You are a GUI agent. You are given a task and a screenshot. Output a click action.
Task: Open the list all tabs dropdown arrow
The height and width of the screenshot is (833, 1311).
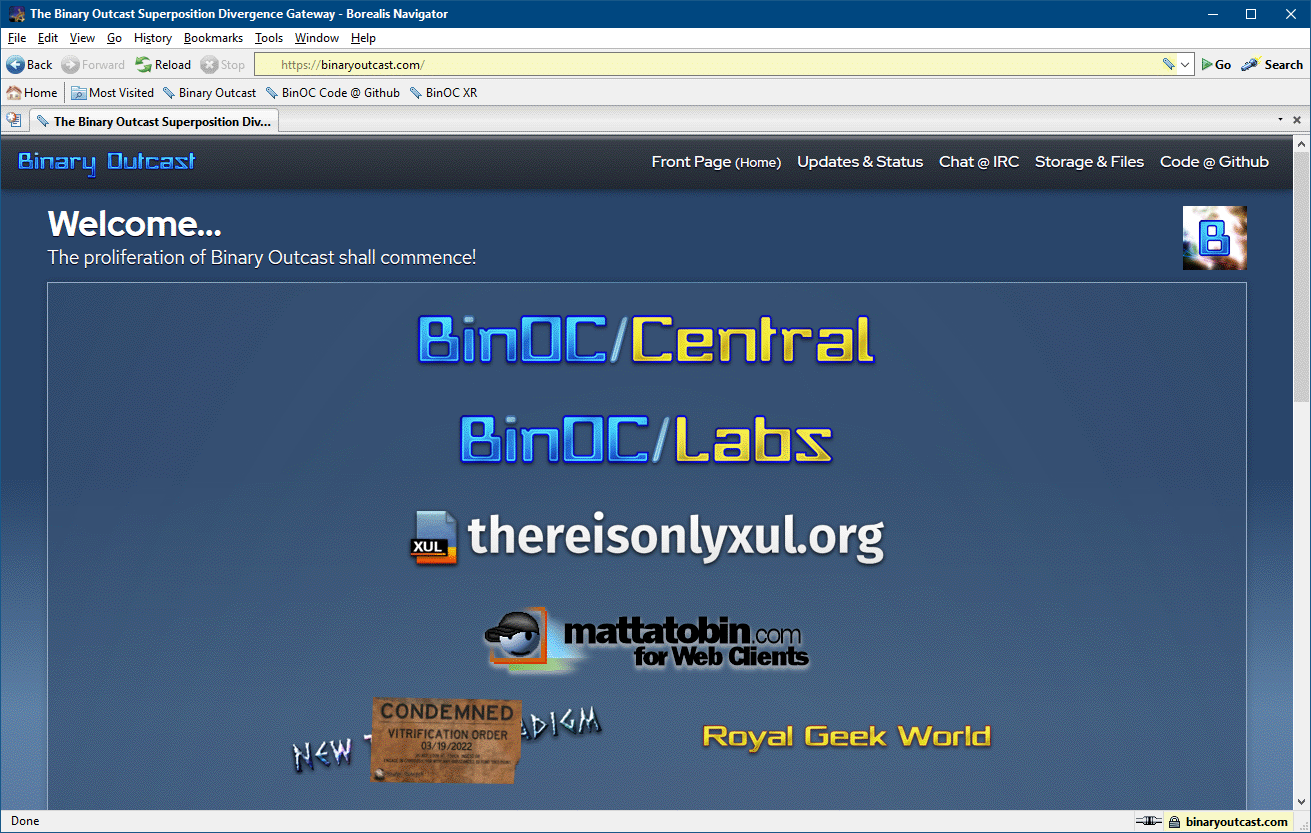(1280, 120)
